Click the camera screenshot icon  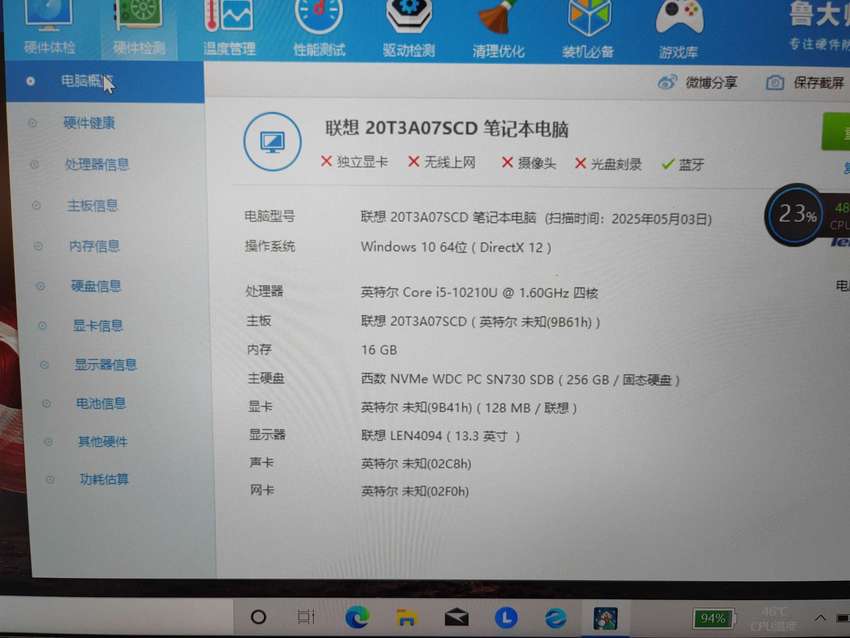point(775,83)
